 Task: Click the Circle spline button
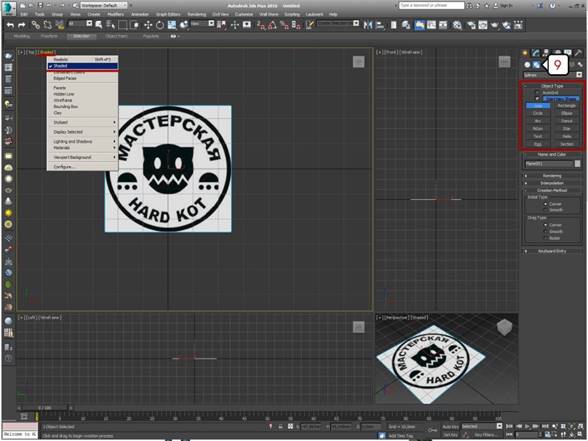tap(538, 113)
